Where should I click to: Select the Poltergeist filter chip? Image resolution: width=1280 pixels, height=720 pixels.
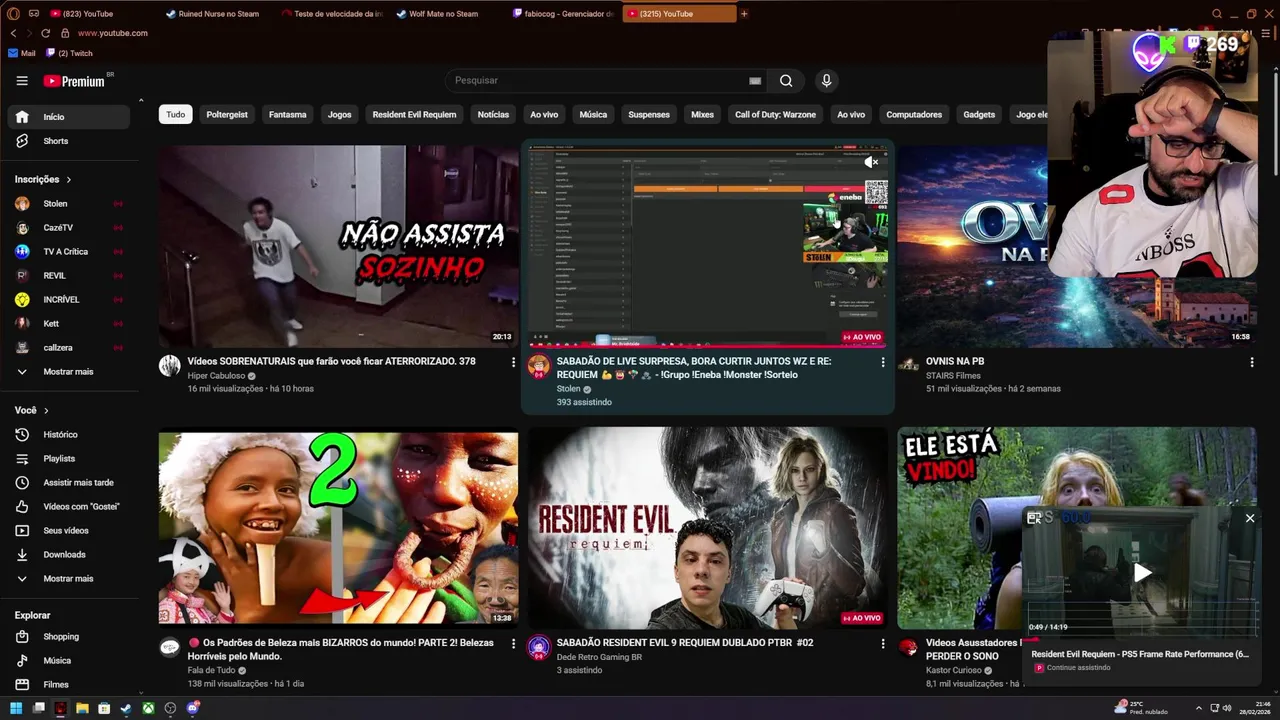tap(227, 115)
